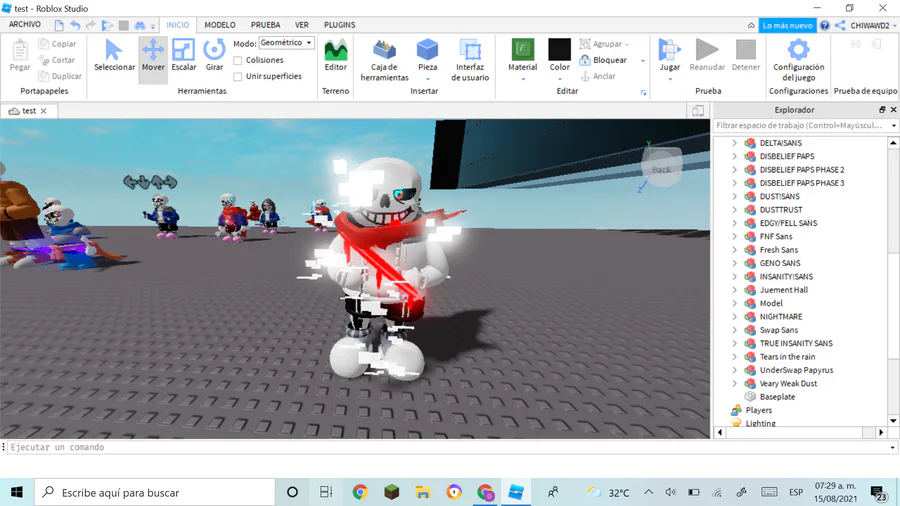Select the Juement Hall model
The image size is (900, 506).
click(x=783, y=290)
